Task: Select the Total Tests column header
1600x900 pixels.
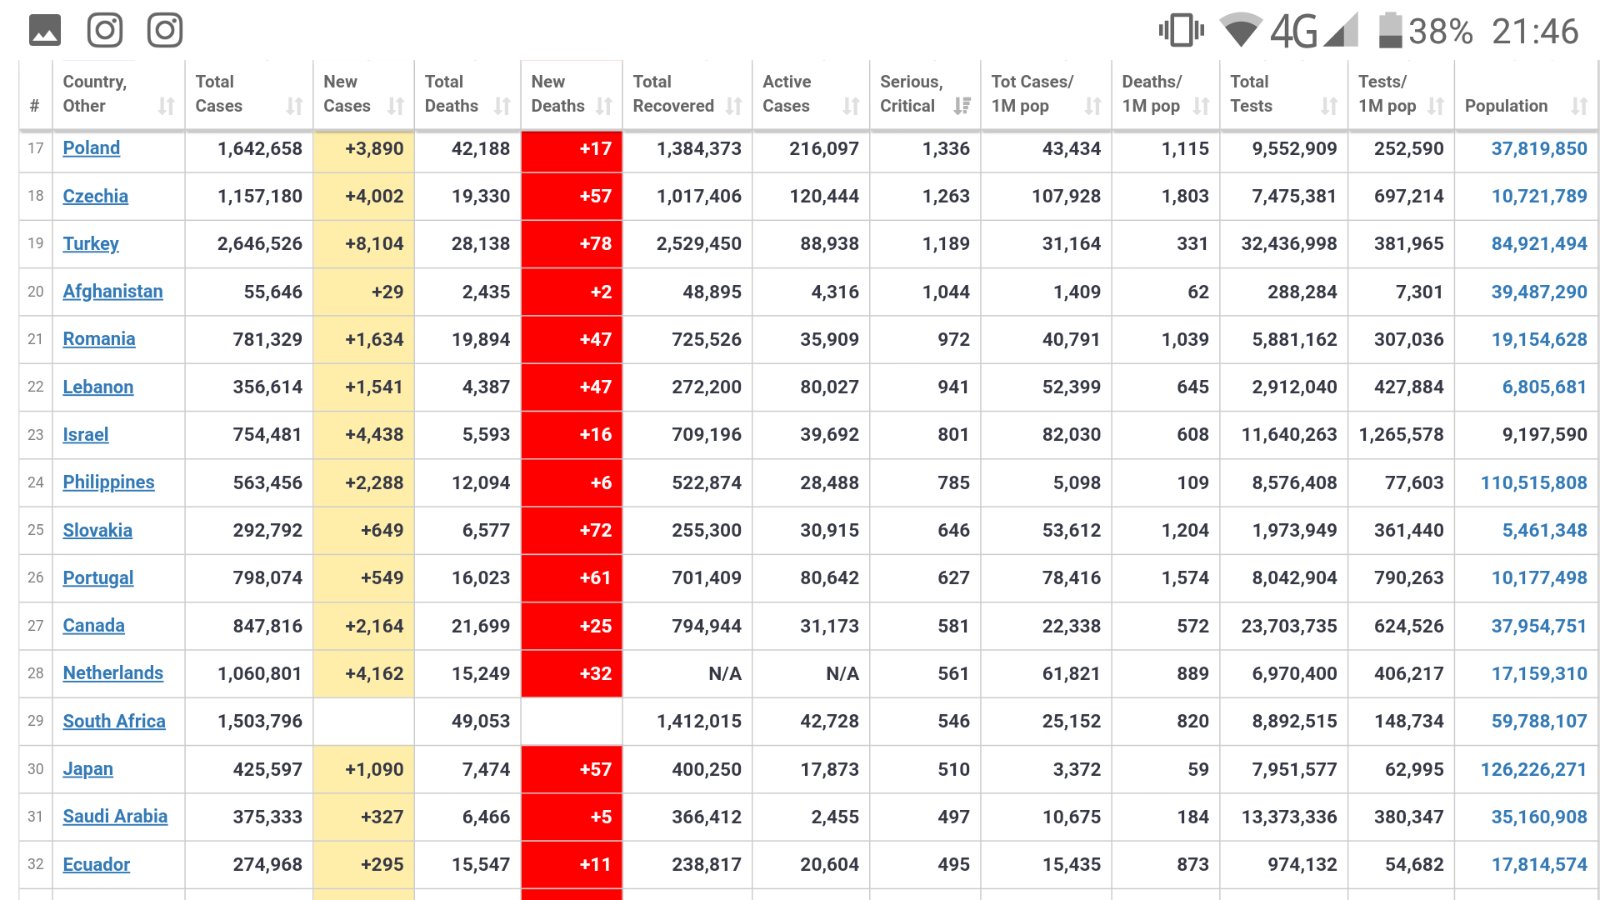Action: [x=1250, y=94]
